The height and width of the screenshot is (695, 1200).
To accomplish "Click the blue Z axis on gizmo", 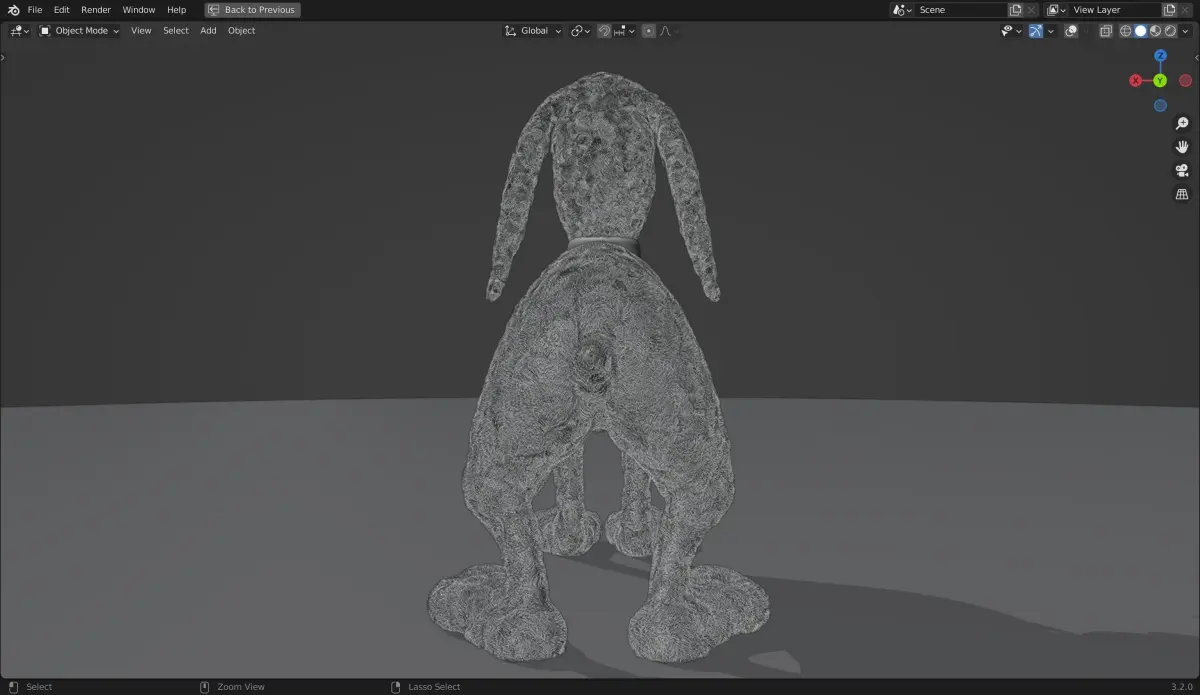I will (1161, 56).
